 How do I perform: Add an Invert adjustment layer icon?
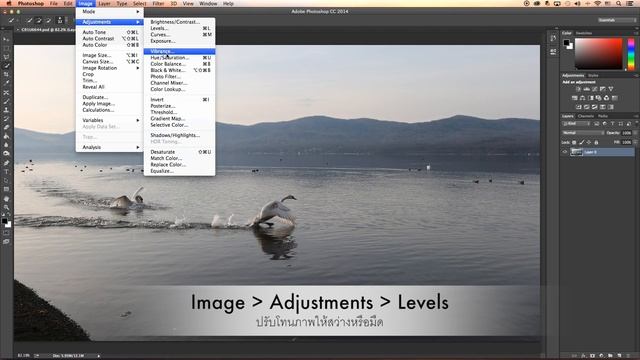[578, 107]
